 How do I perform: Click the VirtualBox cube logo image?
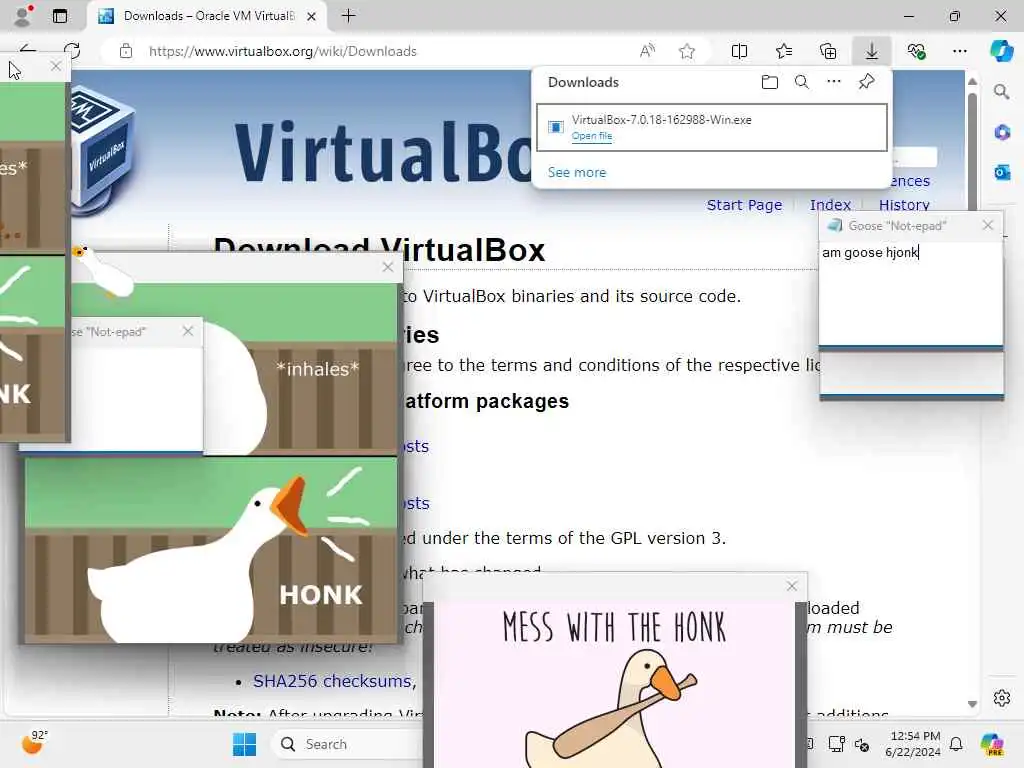pyautogui.click(x=101, y=149)
